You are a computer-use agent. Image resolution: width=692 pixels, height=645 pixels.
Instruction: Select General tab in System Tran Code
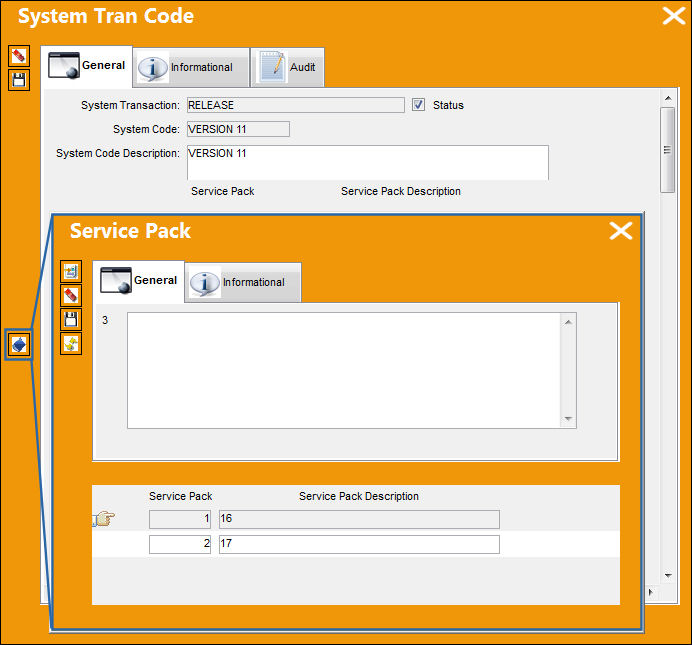pos(87,66)
